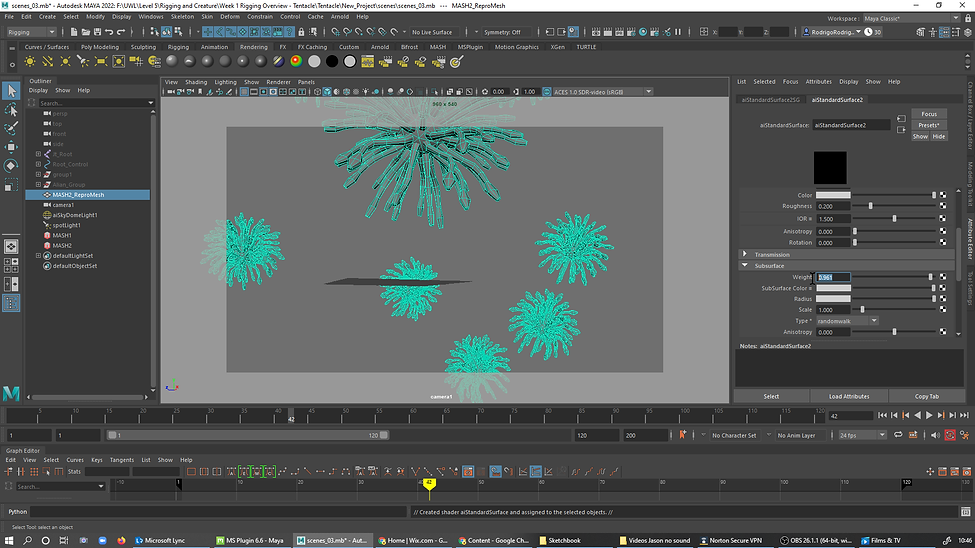This screenshot has height=548, width=975.
Task: Click the Presets button
Action: pyautogui.click(x=929, y=125)
